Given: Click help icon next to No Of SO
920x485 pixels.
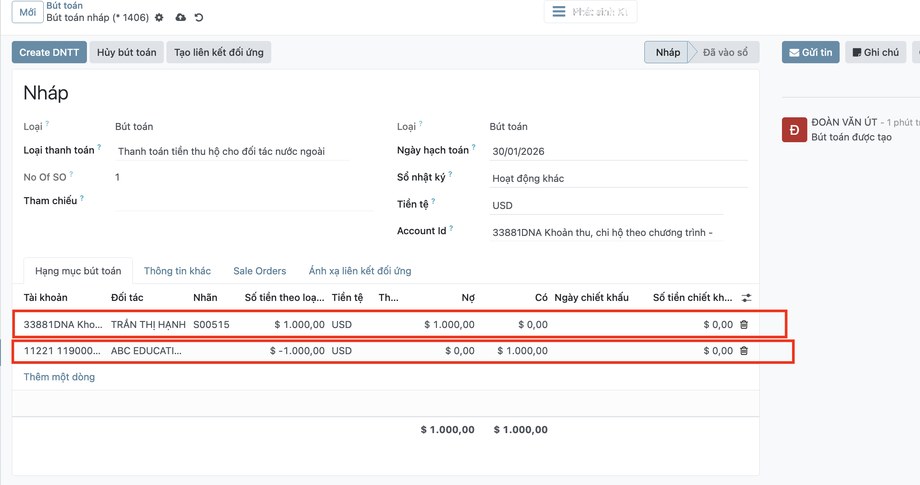Looking at the screenshot, I should [71, 174].
